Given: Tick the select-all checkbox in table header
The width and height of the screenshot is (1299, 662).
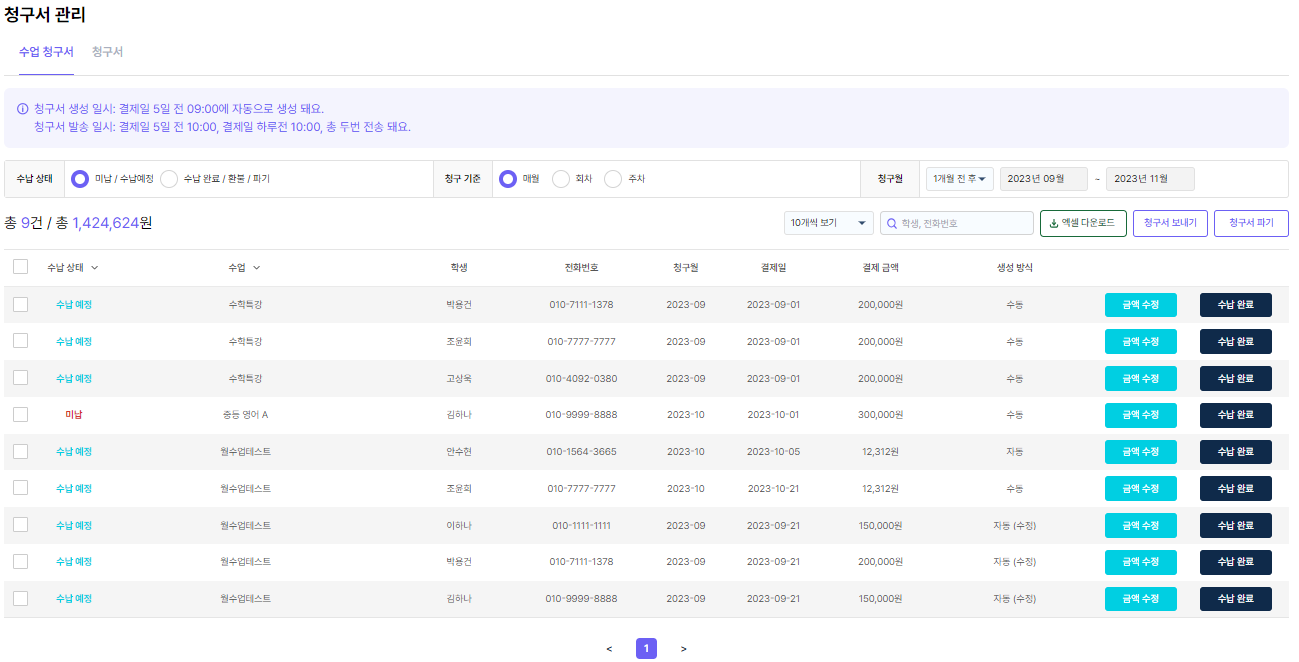Looking at the screenshot, I should [21, 267].
